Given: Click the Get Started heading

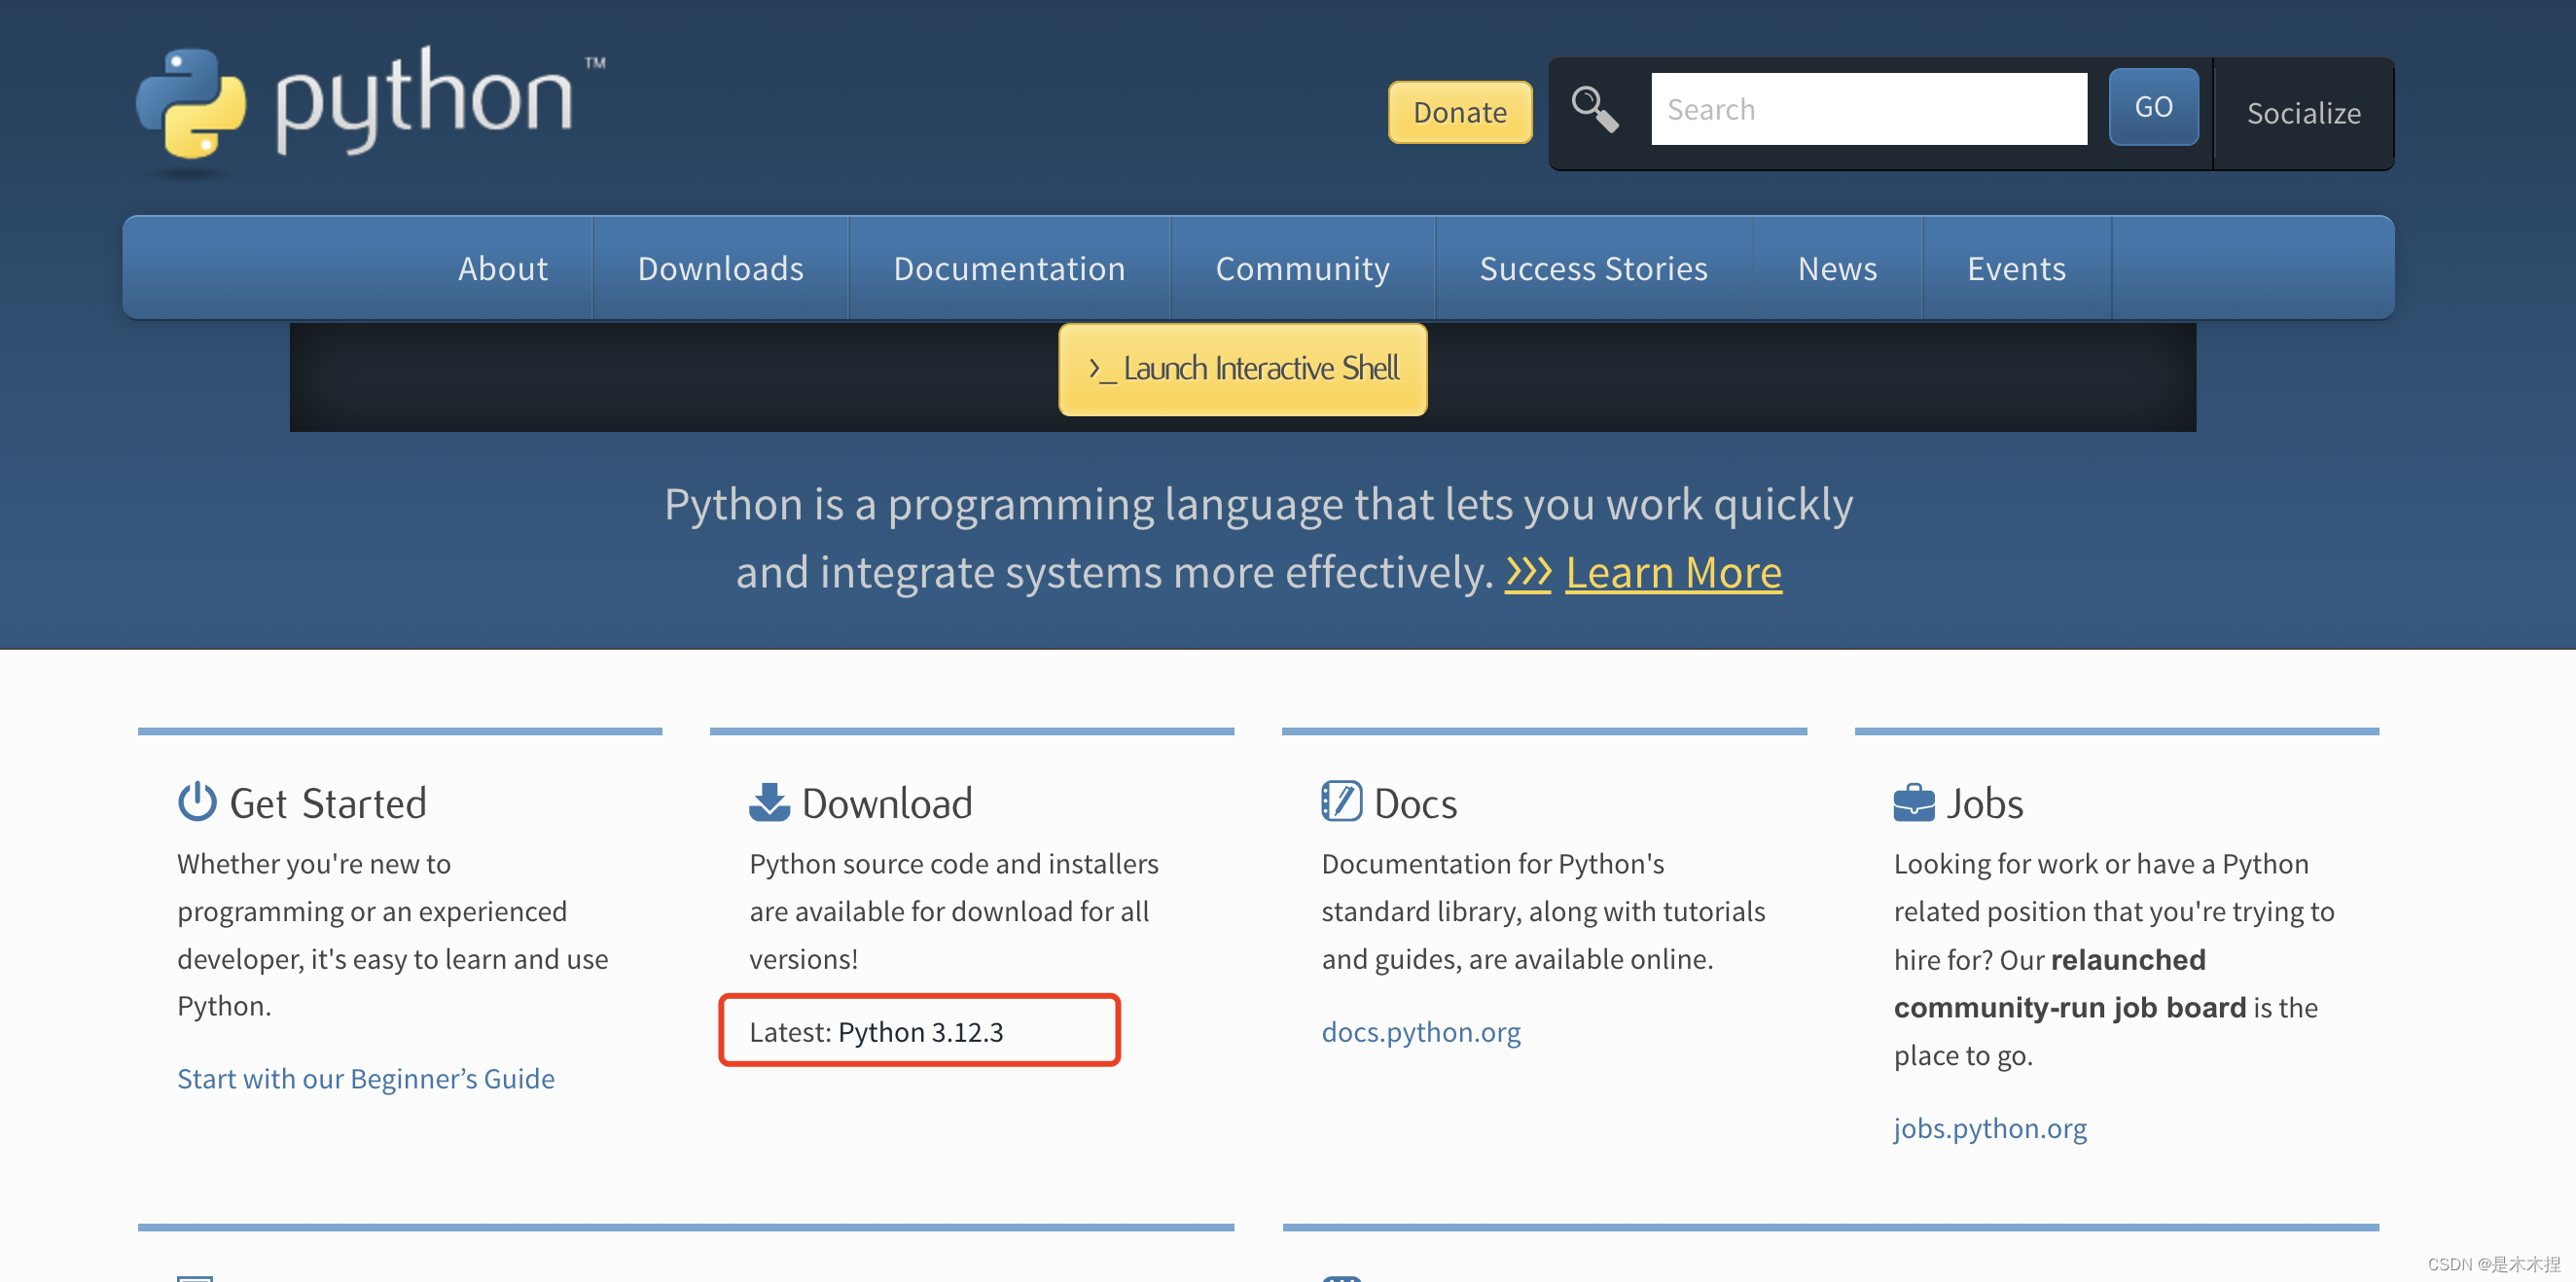Looking at the screenshot, I should [328, 803].
